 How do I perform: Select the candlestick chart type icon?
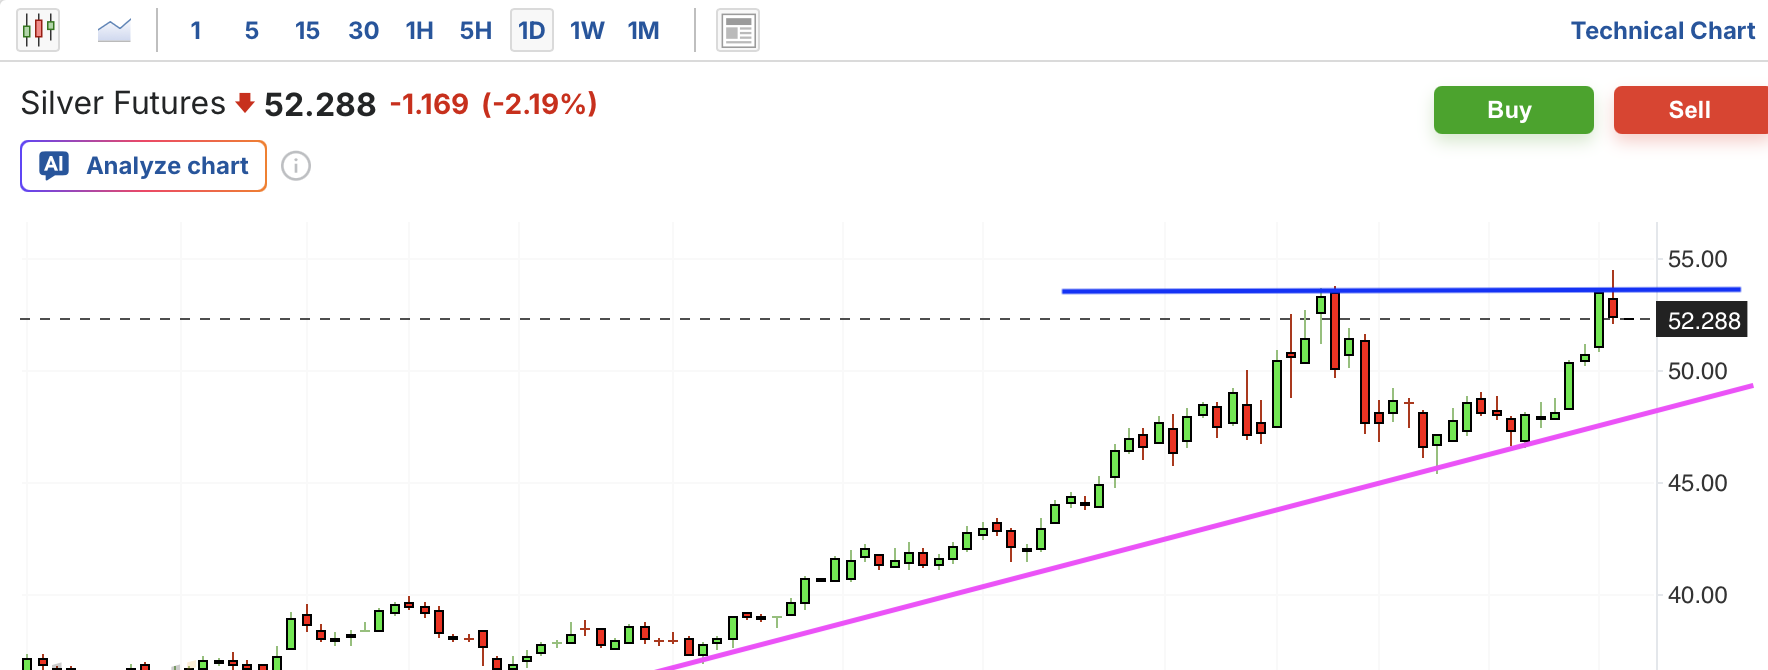(x=38, y=30)
